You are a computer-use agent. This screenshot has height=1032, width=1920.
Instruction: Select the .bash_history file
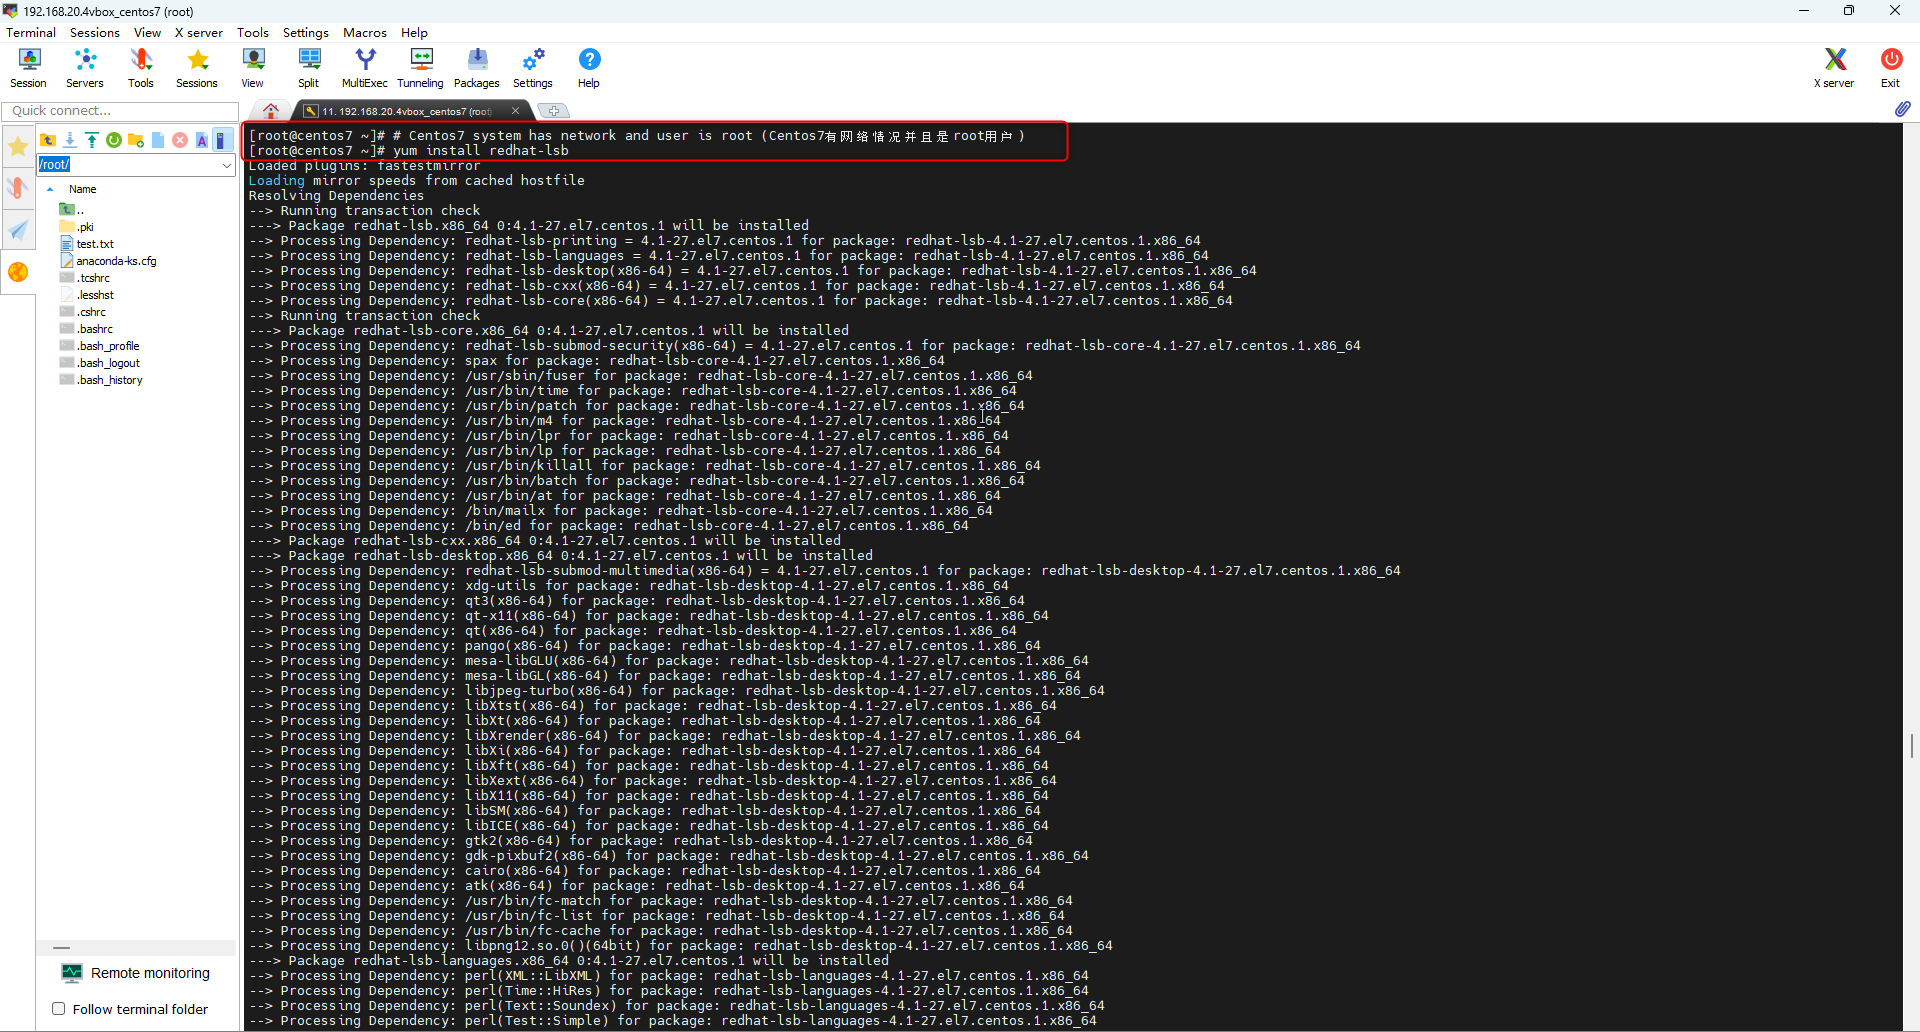coord(101,380)
